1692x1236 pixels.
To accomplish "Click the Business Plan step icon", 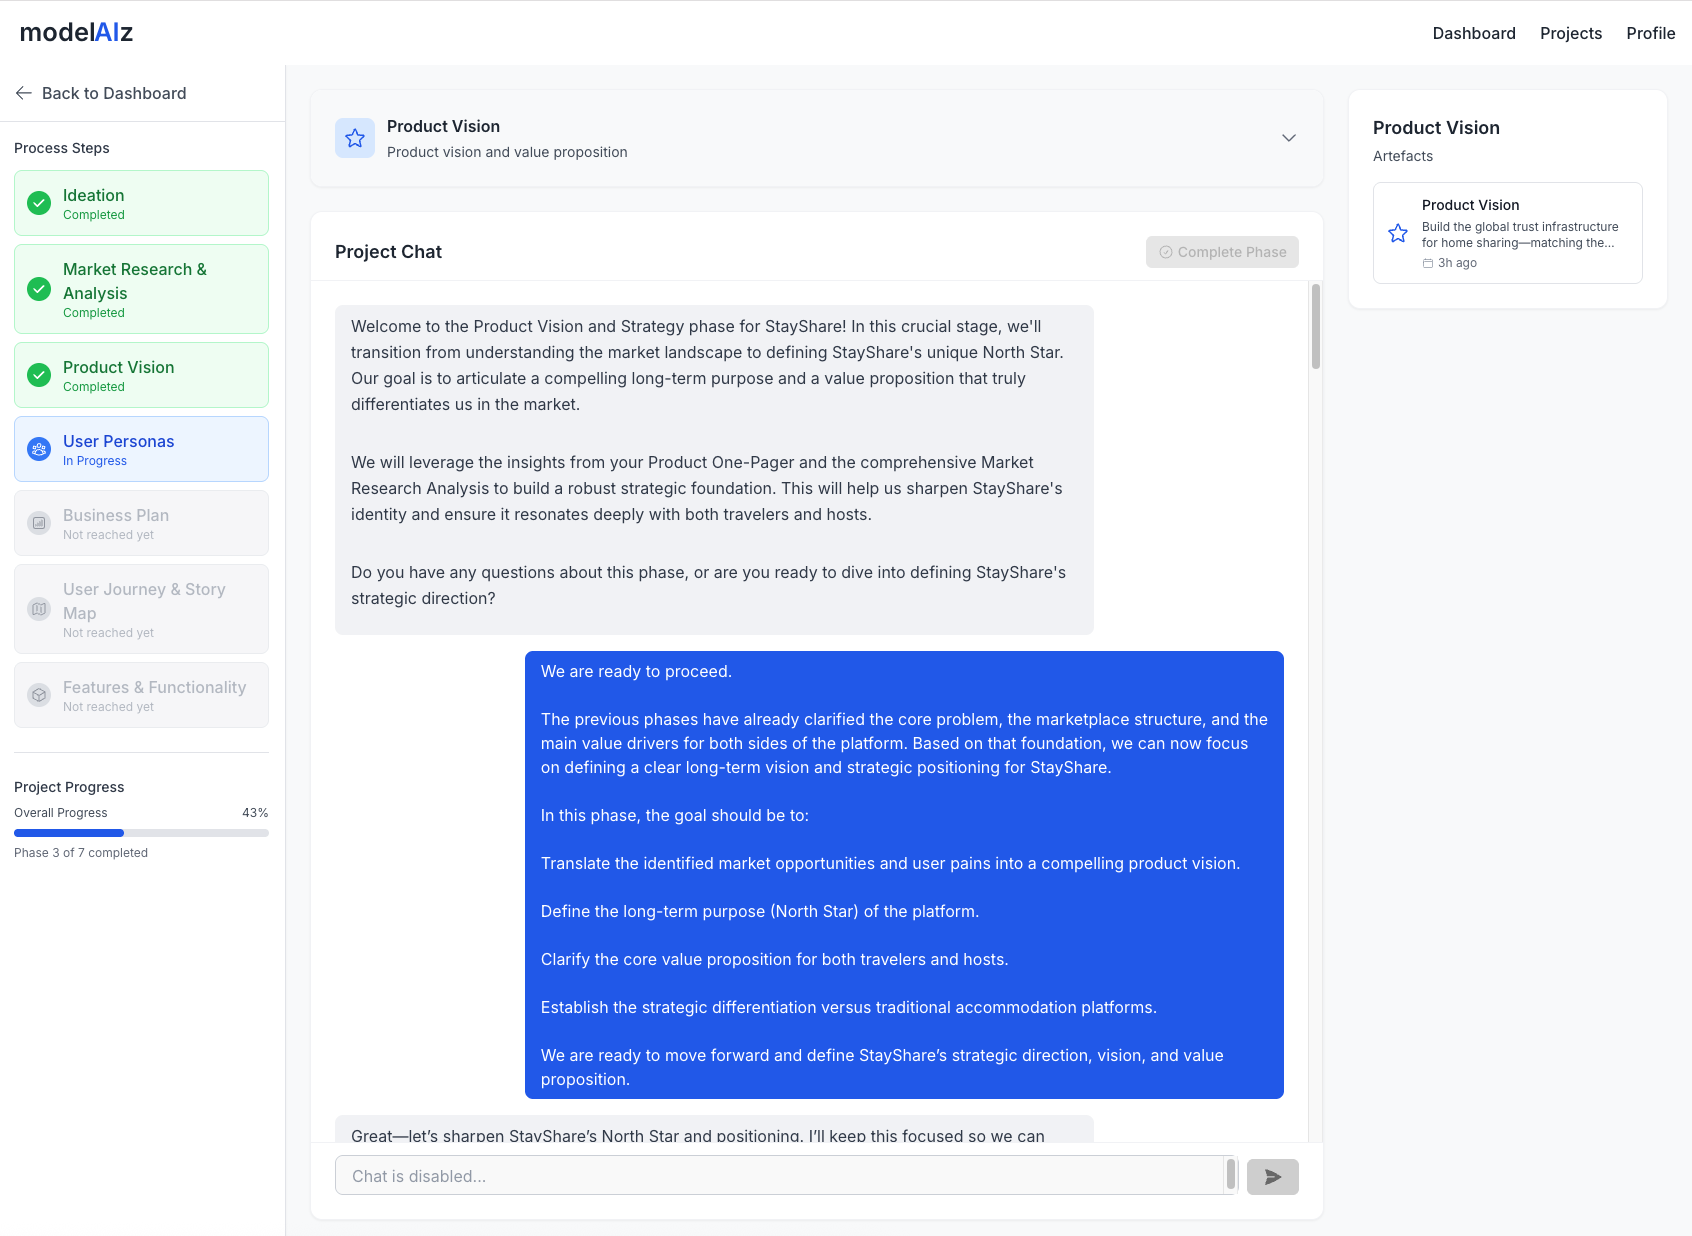I will (x=38, y=523).
